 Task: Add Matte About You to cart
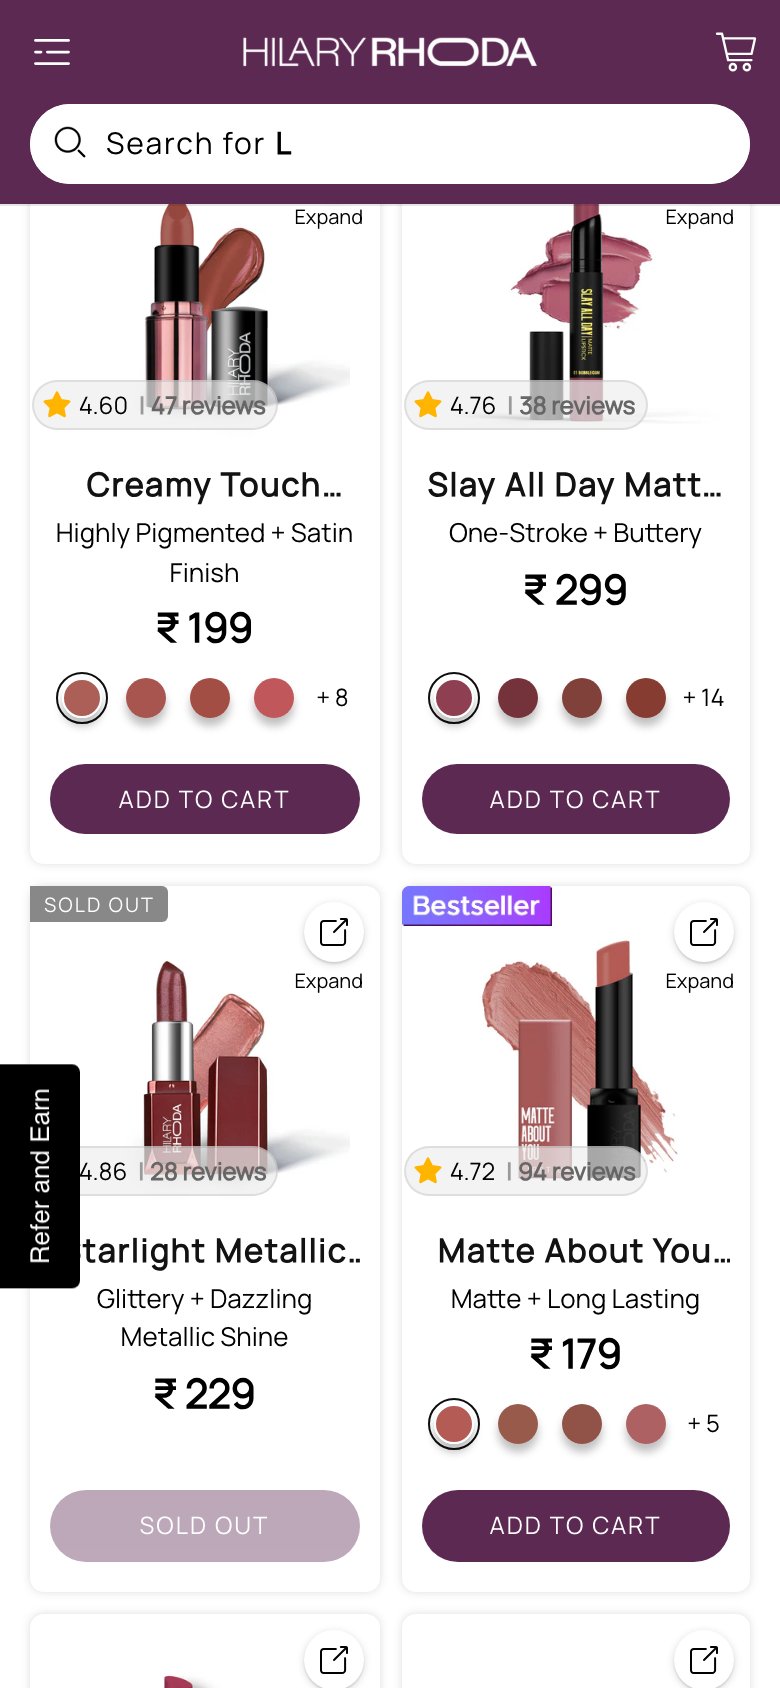pyautogui.click(x=576, y=1525)
